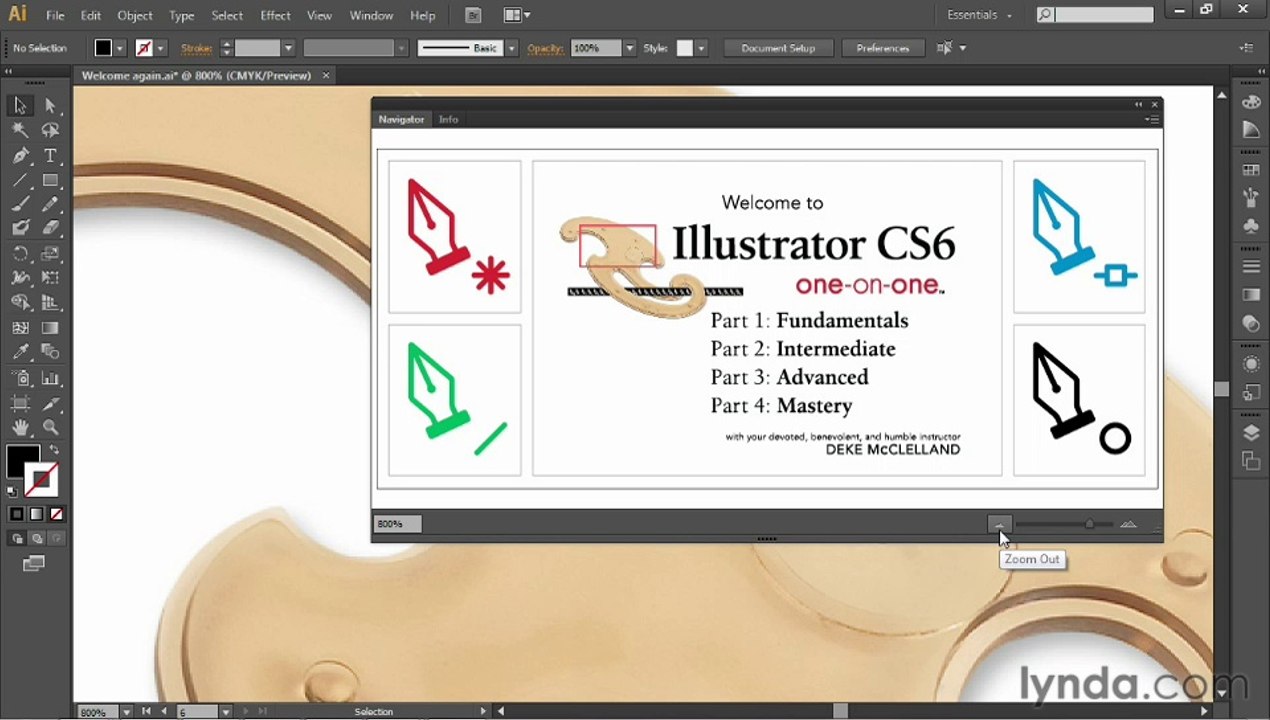Viewport: 1270px width, 720px height.
Task: Choose the Perspective Grid tool
Action: pos(50,303)
